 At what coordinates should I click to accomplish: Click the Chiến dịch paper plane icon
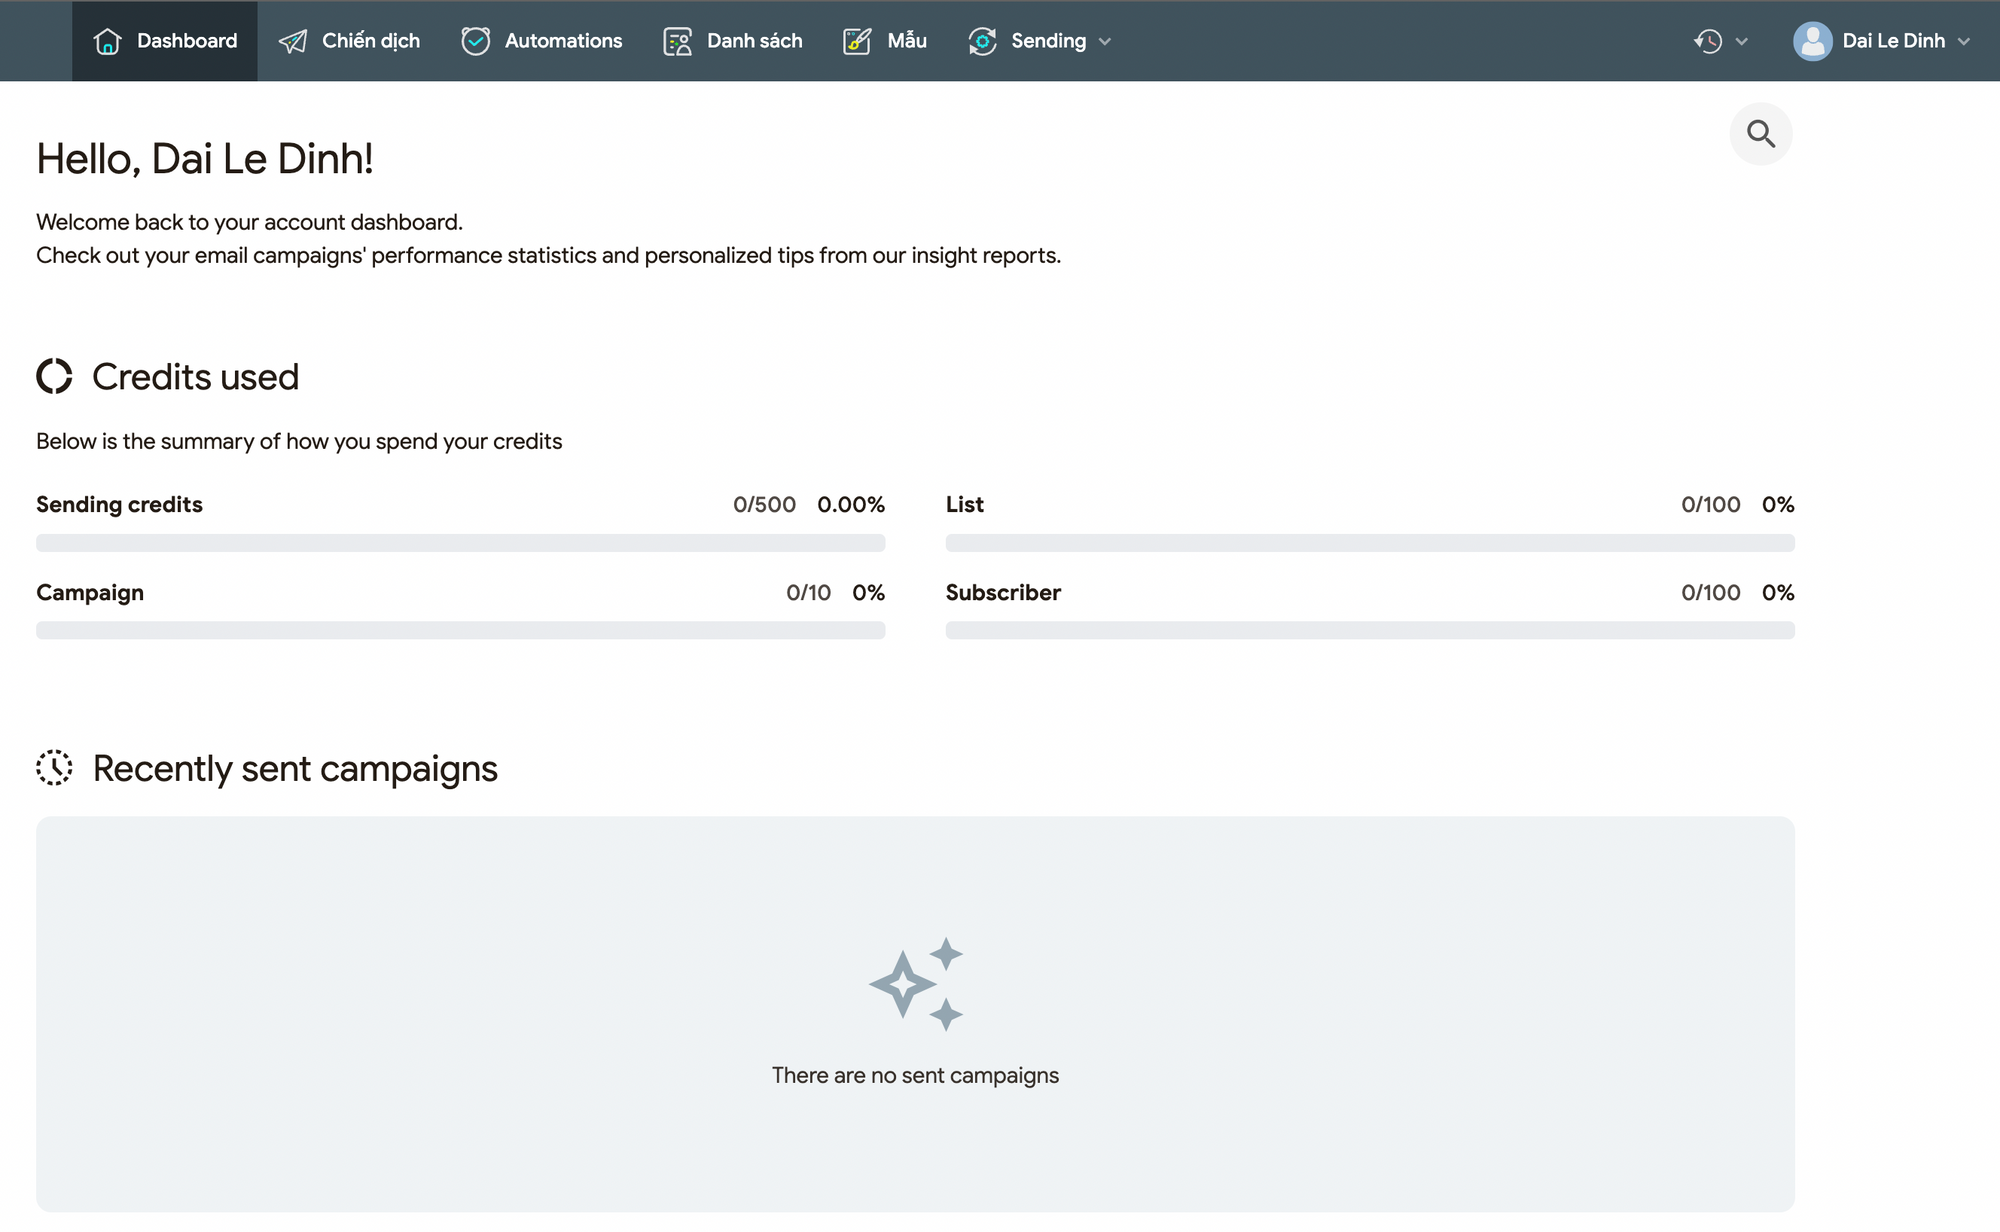click(x=293, y=41)
